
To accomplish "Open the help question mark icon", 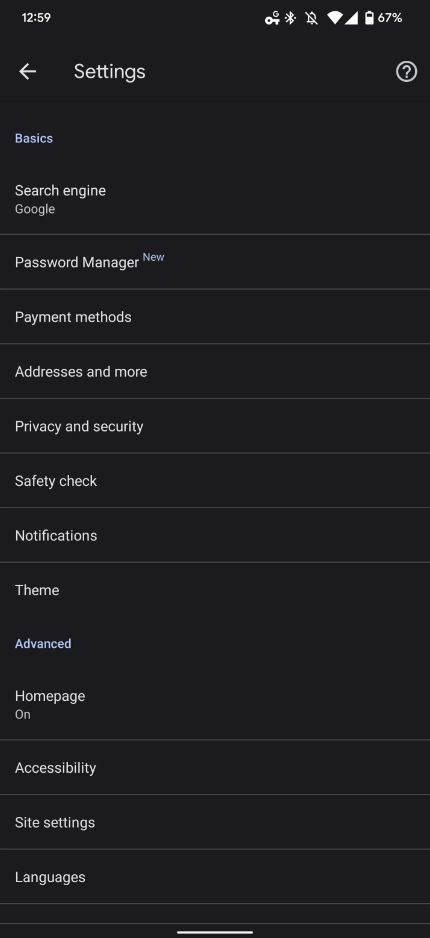I will pos(406,72).
